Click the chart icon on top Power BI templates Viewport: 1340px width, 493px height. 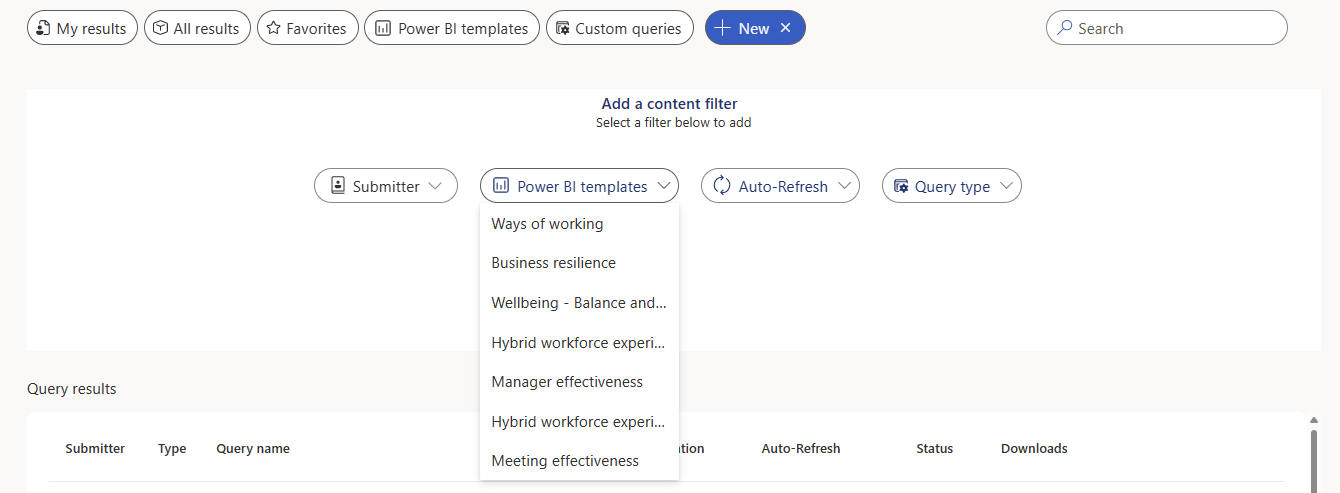382,28
